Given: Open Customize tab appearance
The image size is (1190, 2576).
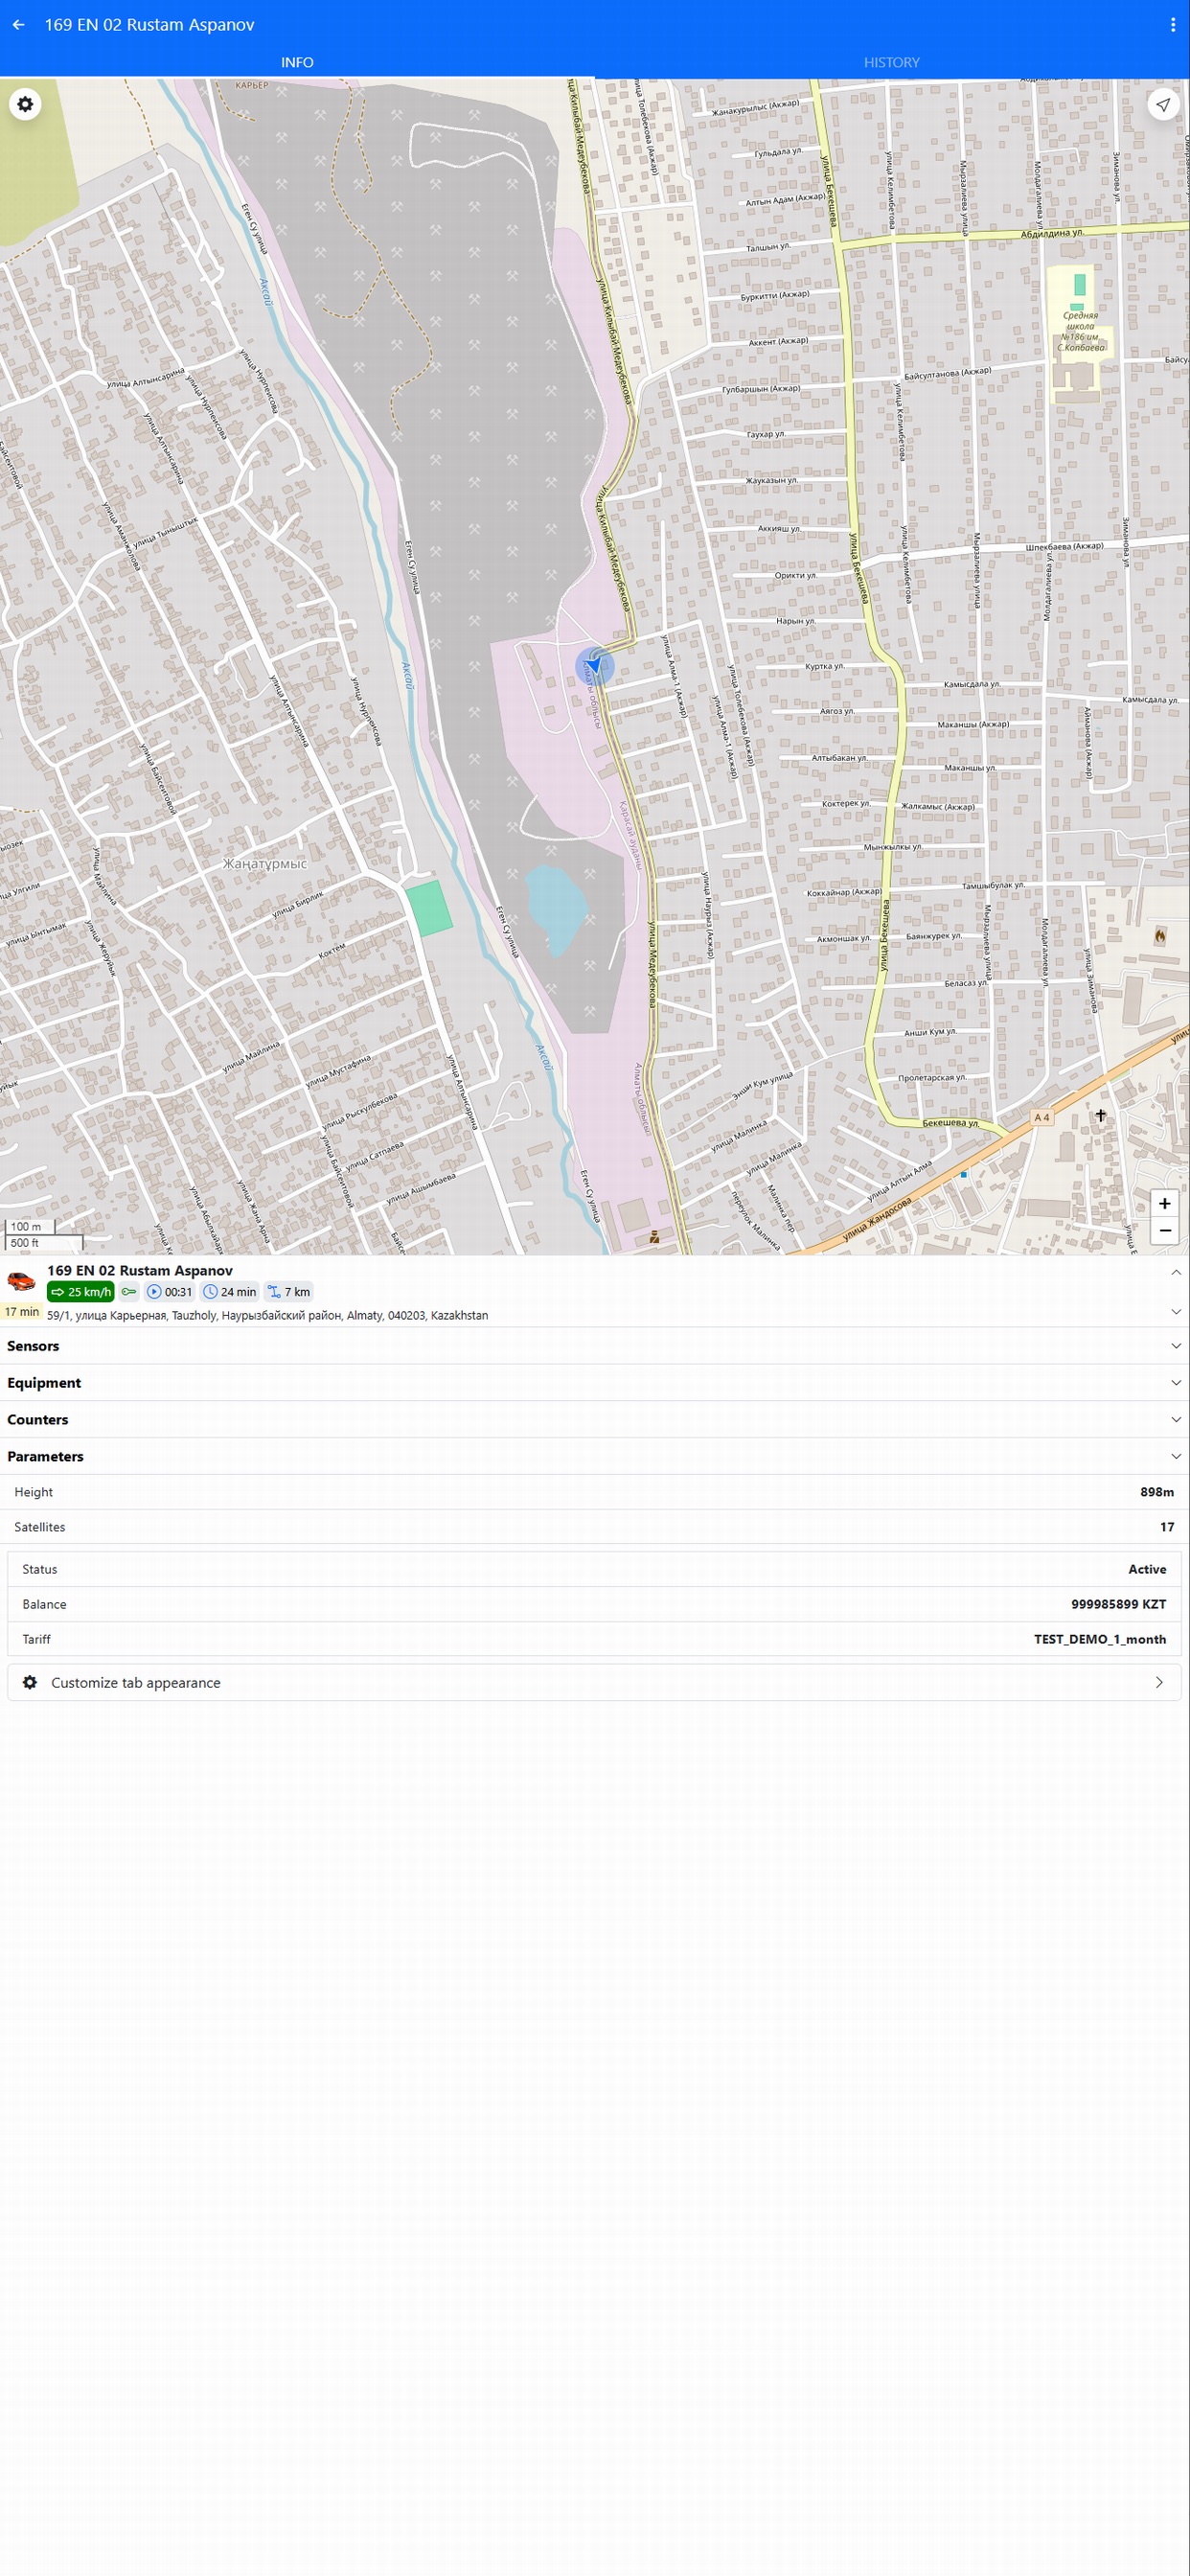Looking at the screenshot, I should pyautogui.click(x=595, y=1683).
